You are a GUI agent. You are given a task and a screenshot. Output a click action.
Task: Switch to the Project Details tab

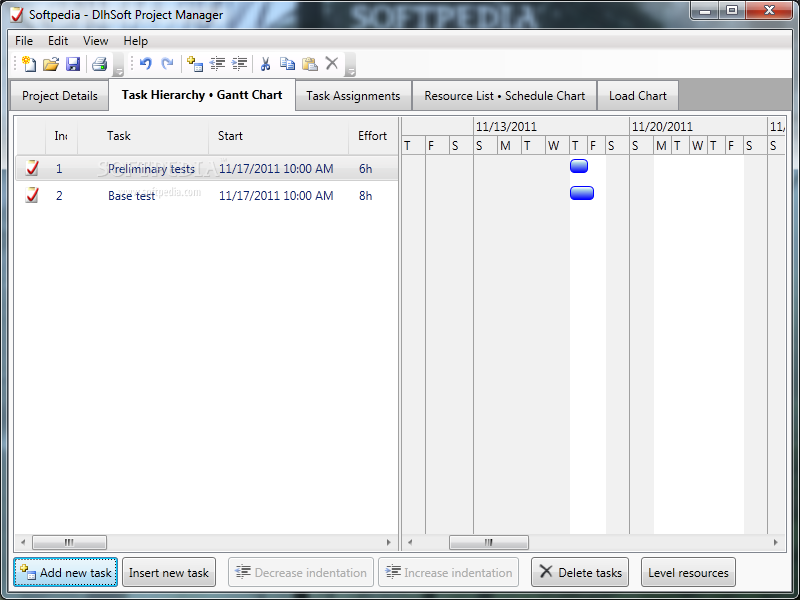tap(60, 96)
